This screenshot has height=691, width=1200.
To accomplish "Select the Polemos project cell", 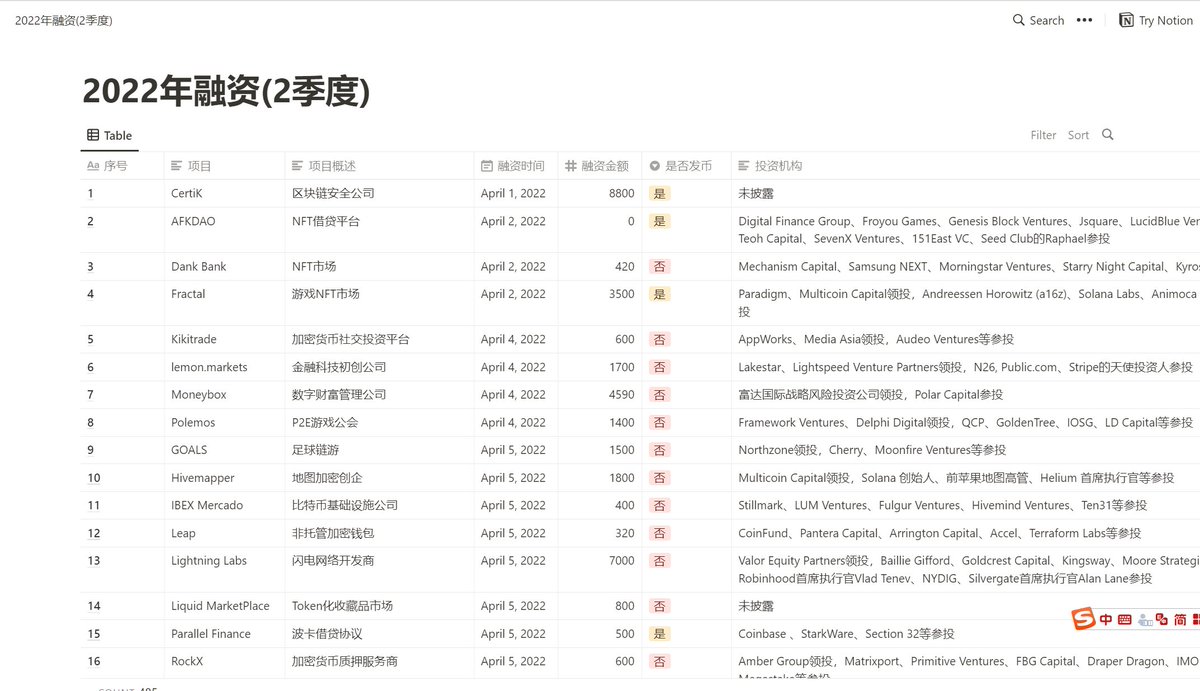I will tap(224, 422).
